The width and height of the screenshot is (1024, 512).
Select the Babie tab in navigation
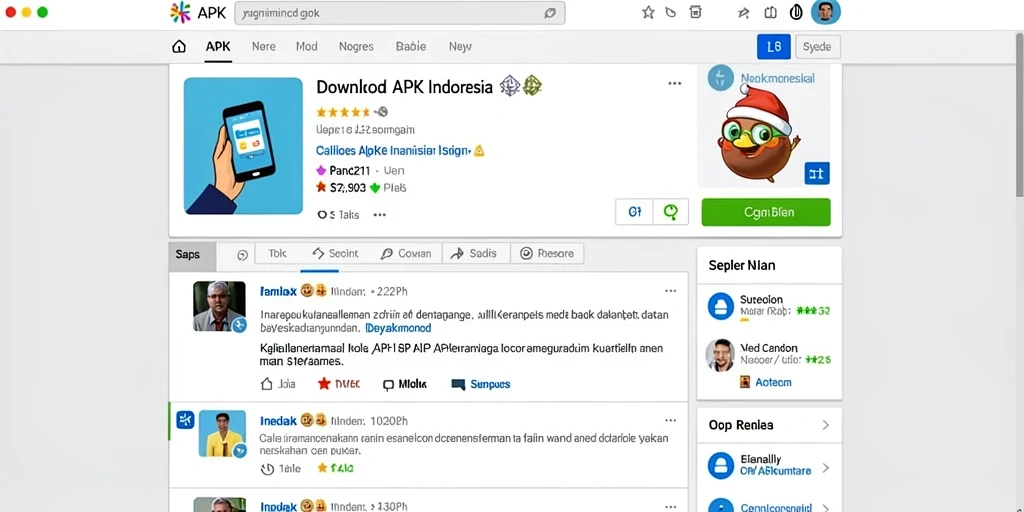click(411, 46)
